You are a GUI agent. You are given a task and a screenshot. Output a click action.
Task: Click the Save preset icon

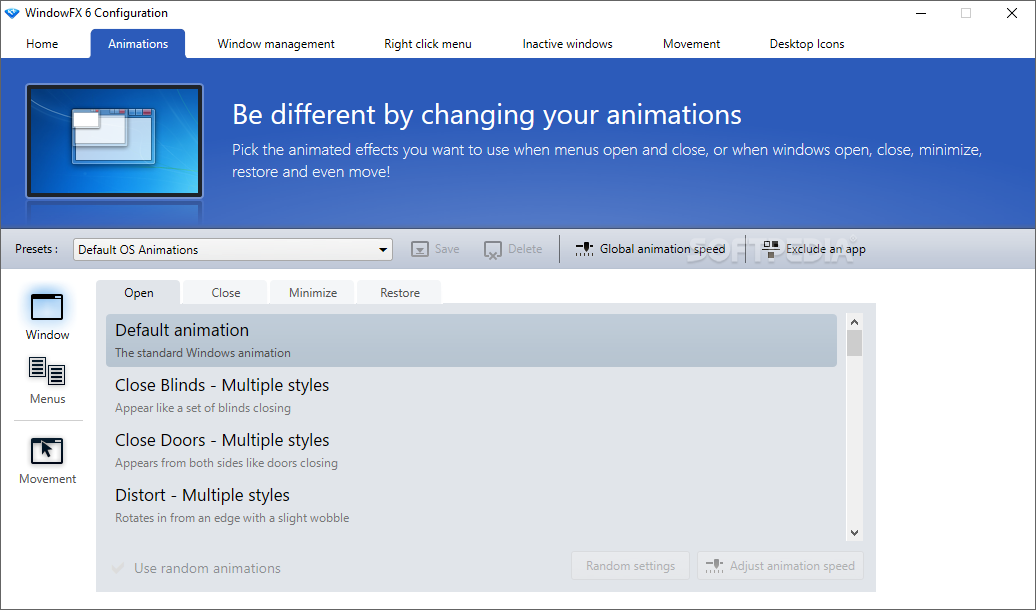(x=420, y=249)
